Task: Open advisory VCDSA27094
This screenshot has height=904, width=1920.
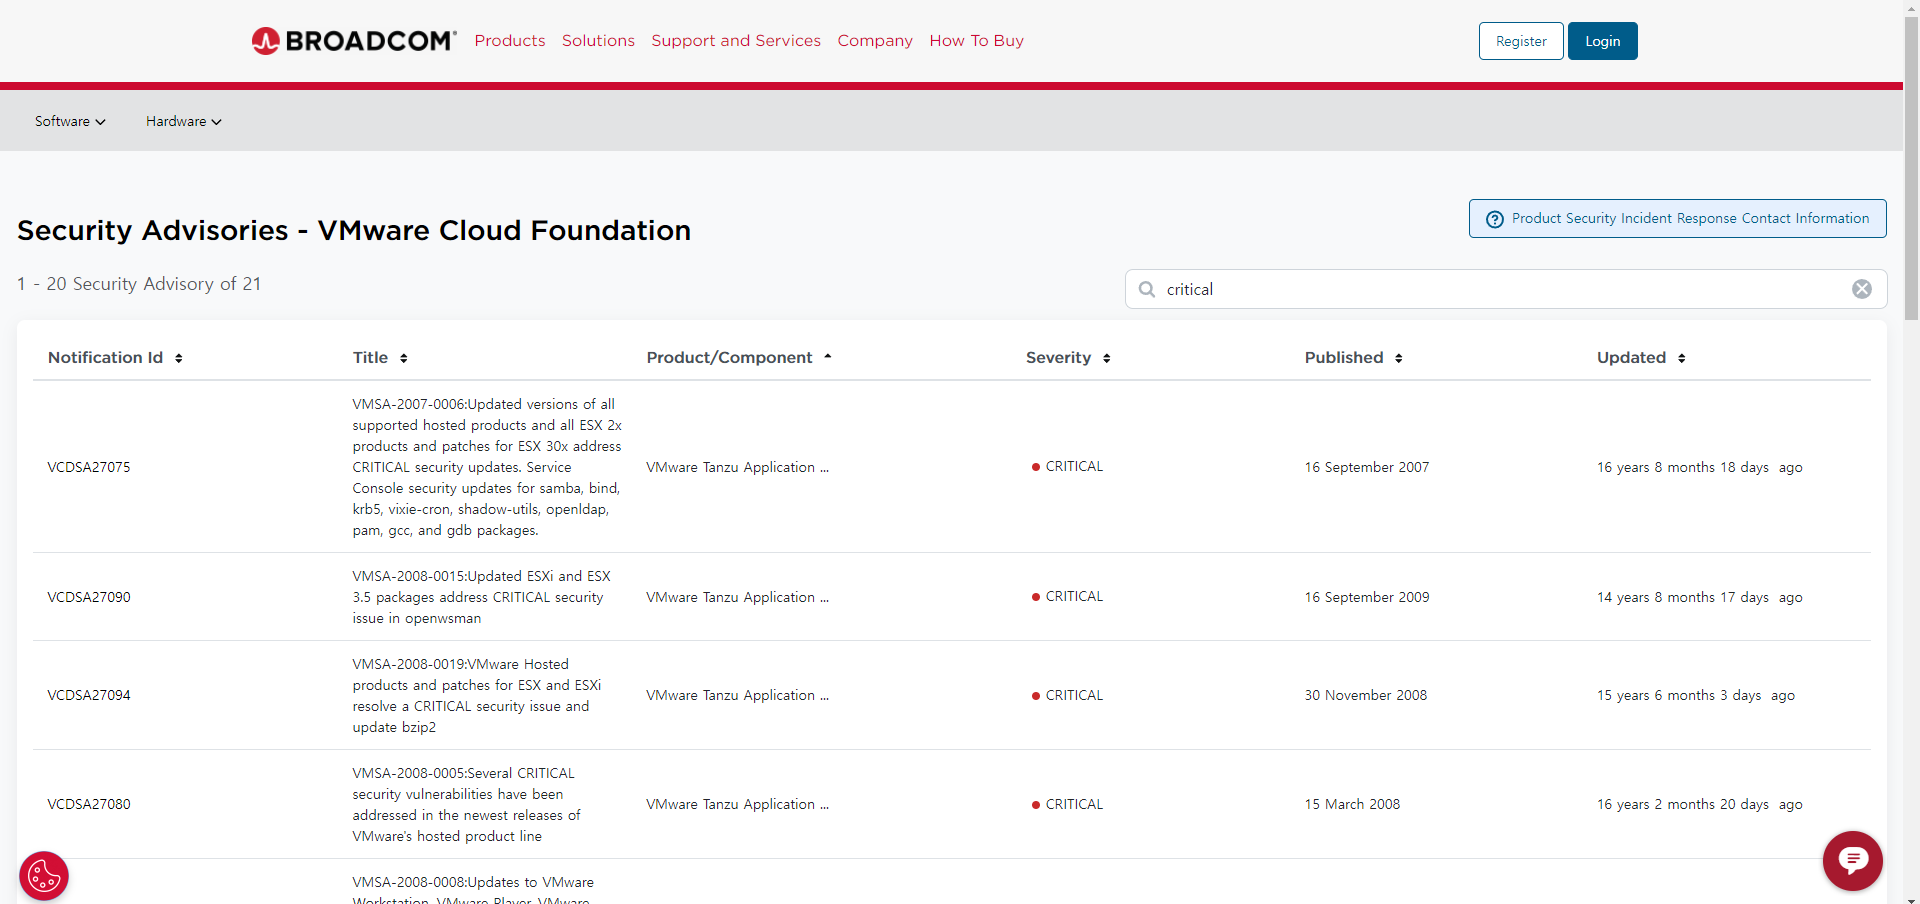Action: pyautogui.click(x=89, y=695)
